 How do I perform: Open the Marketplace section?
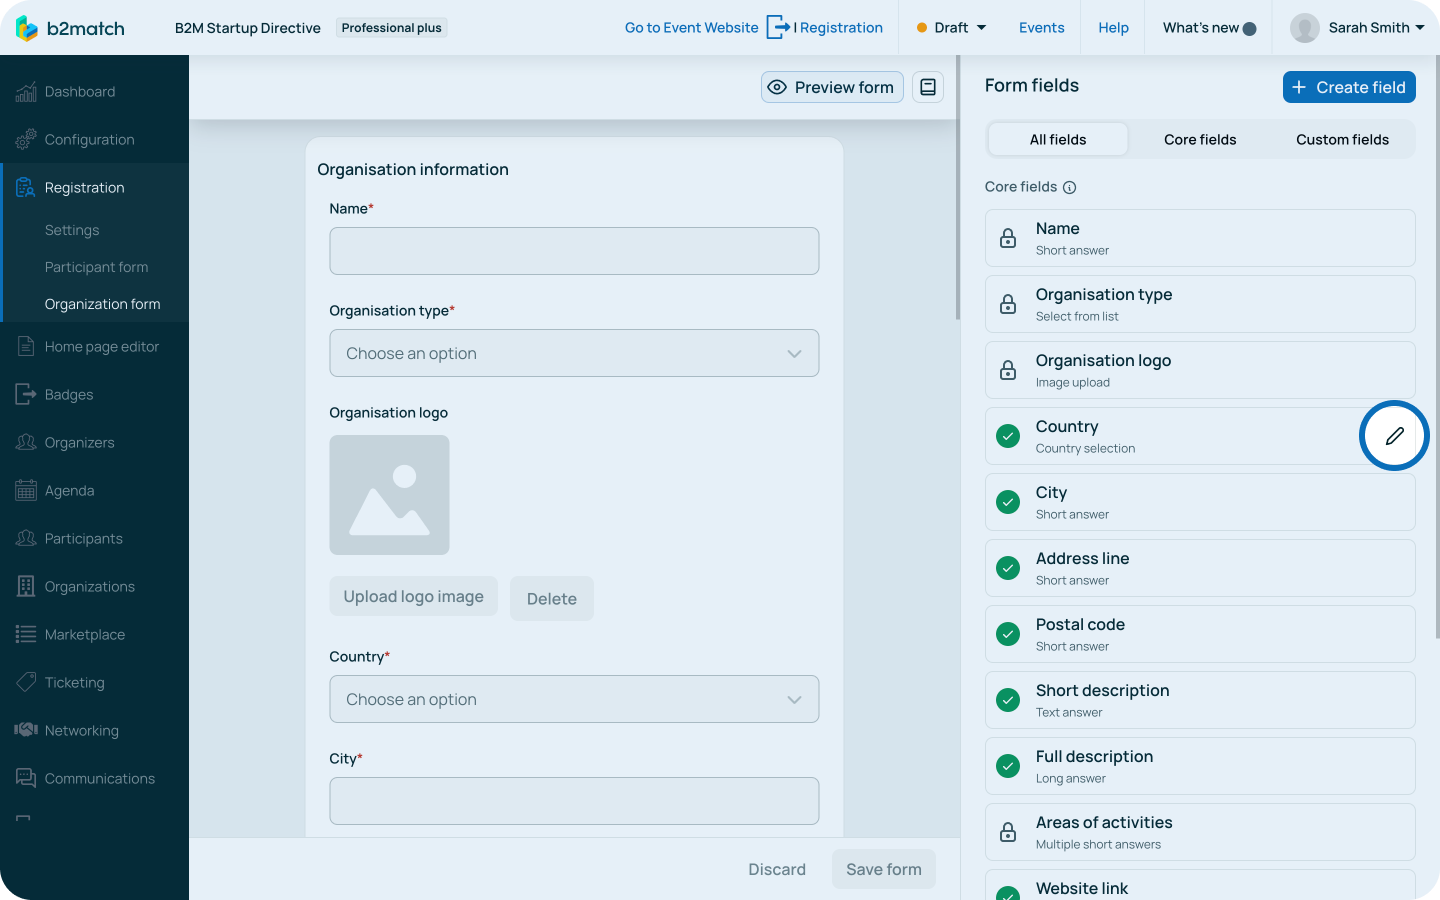tap(84, 634)
